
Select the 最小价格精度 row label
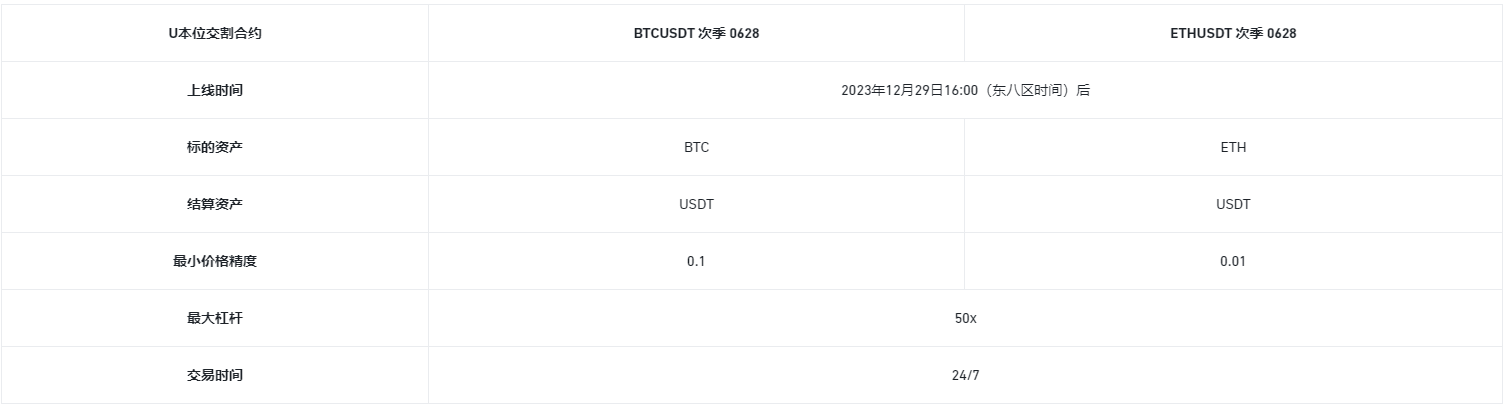[x=215, y=261]
